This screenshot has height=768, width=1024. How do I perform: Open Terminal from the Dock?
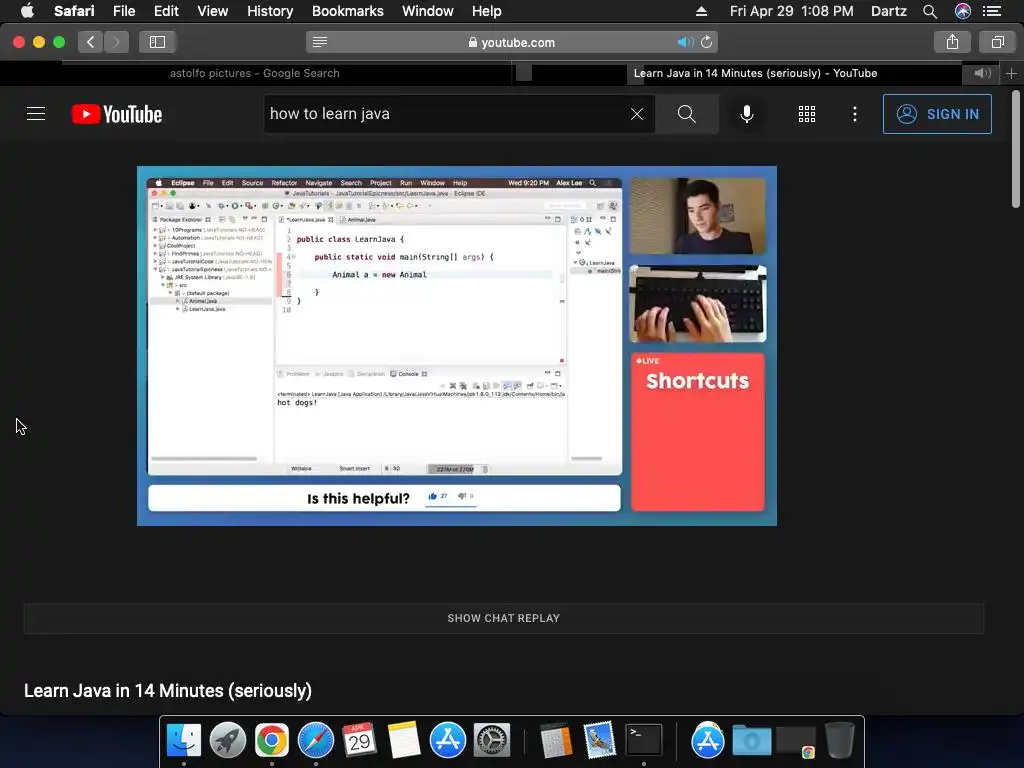point(644,741)
